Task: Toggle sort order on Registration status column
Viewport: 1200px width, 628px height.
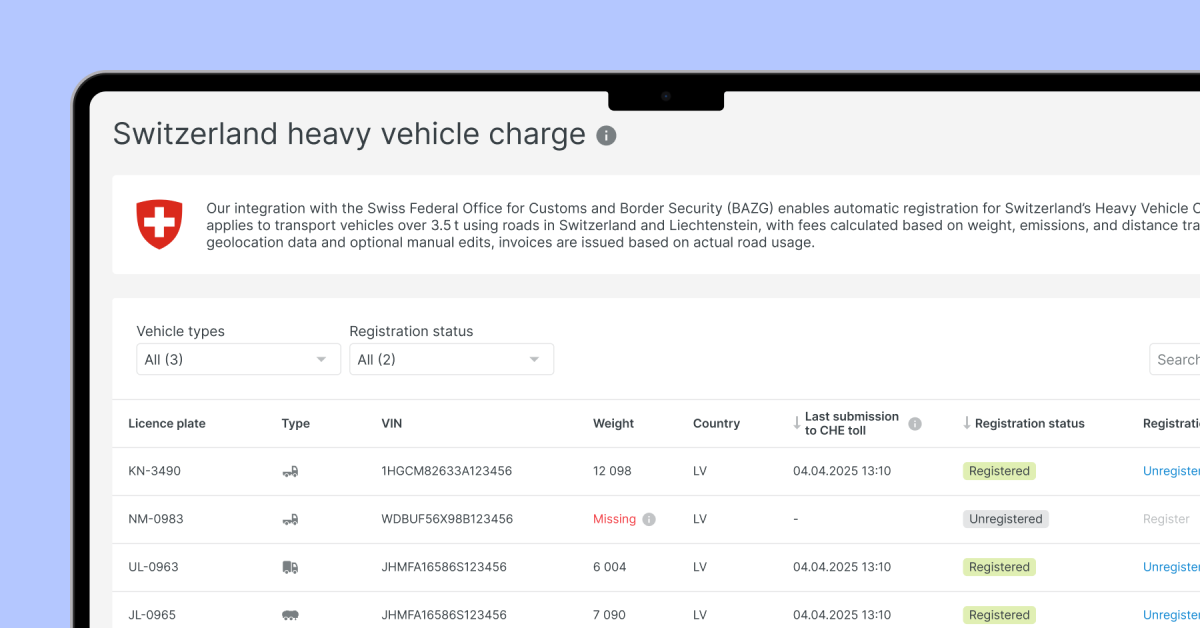Action: click(x=964, y=423)
